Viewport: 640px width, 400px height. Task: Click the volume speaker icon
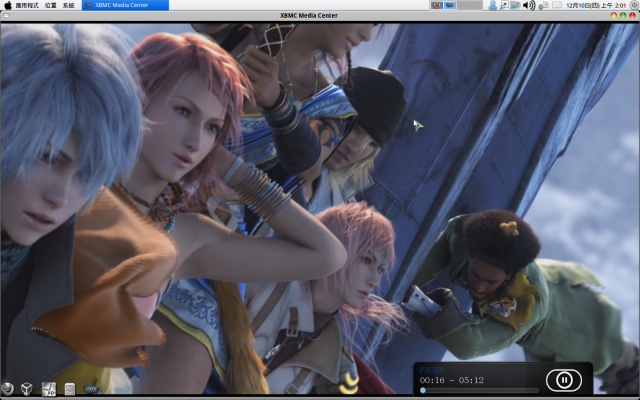coord(529,5)
